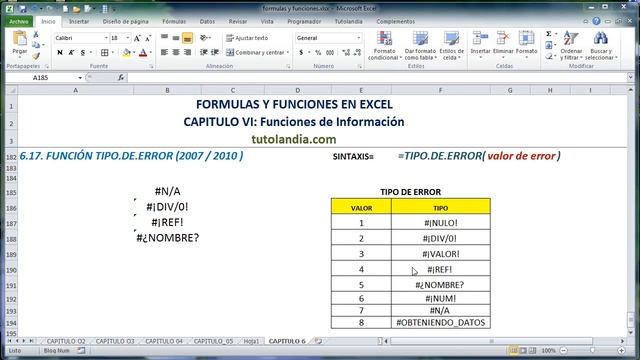This screenshot has width=640, height=360.
Task: Select the CAPITULO 02 sheet tab
Action: click(66, 341)
